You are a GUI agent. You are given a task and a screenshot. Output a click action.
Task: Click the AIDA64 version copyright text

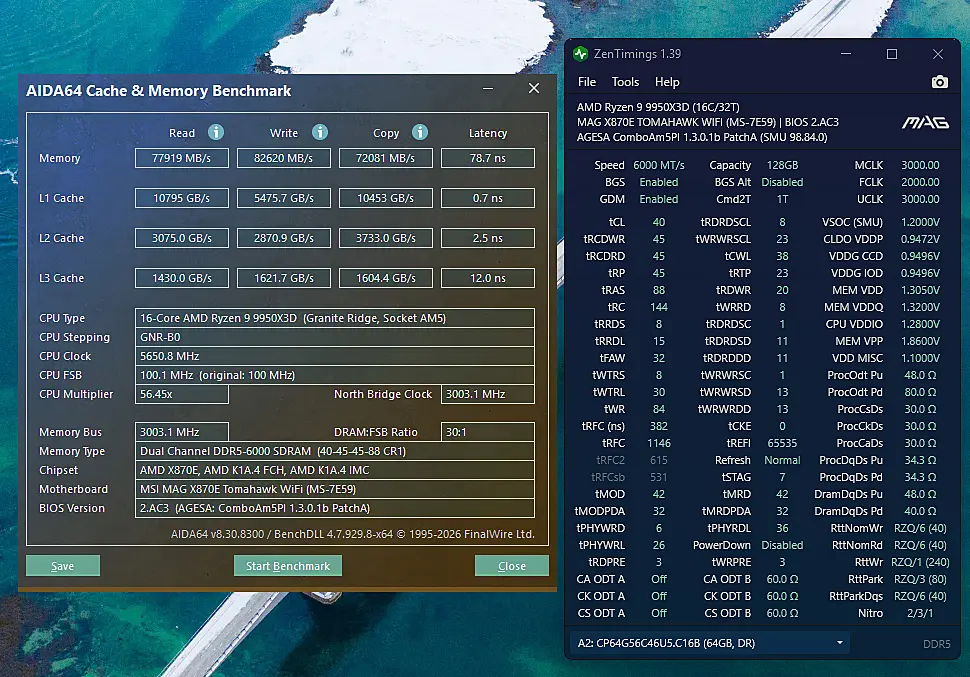tap(353, 534)
